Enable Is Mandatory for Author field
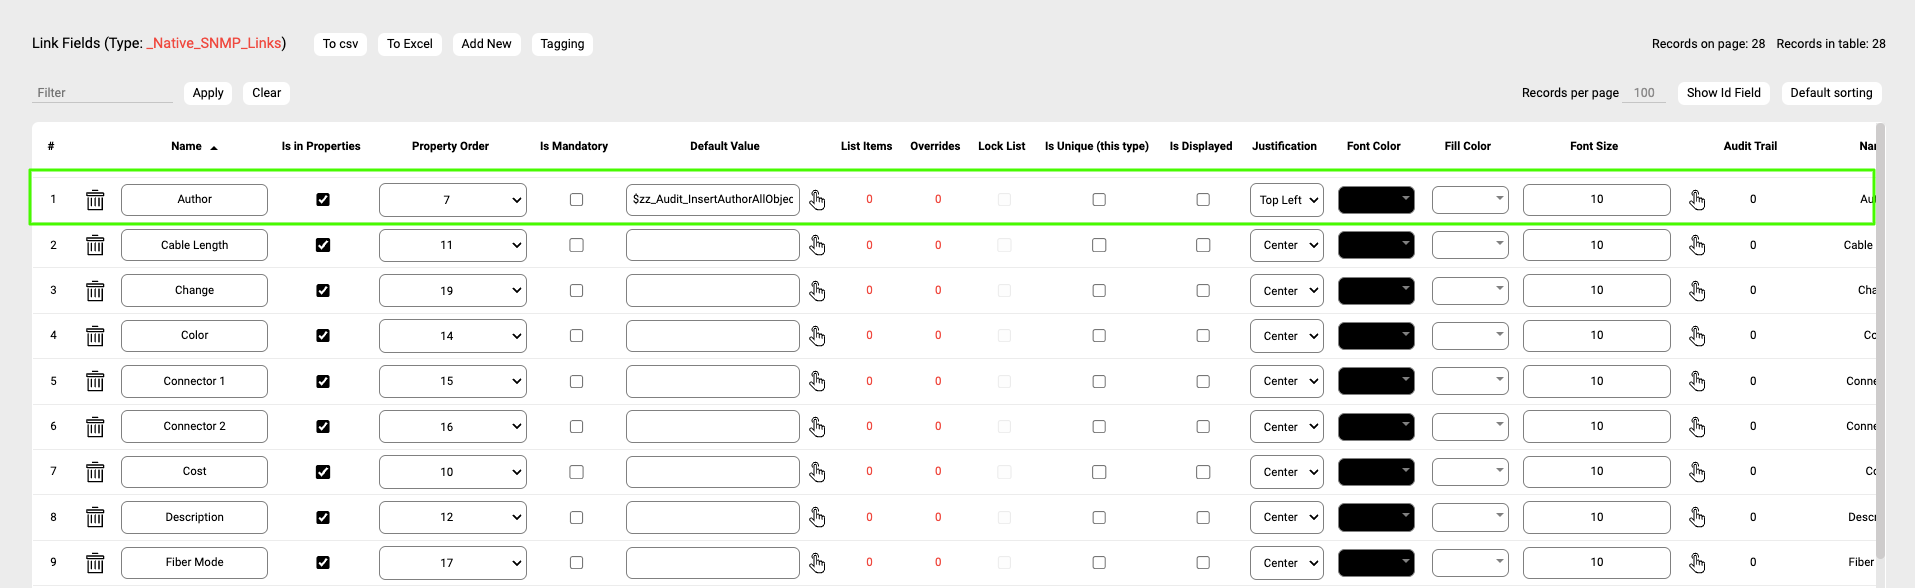1915x588 pixels. coord(576,200)
